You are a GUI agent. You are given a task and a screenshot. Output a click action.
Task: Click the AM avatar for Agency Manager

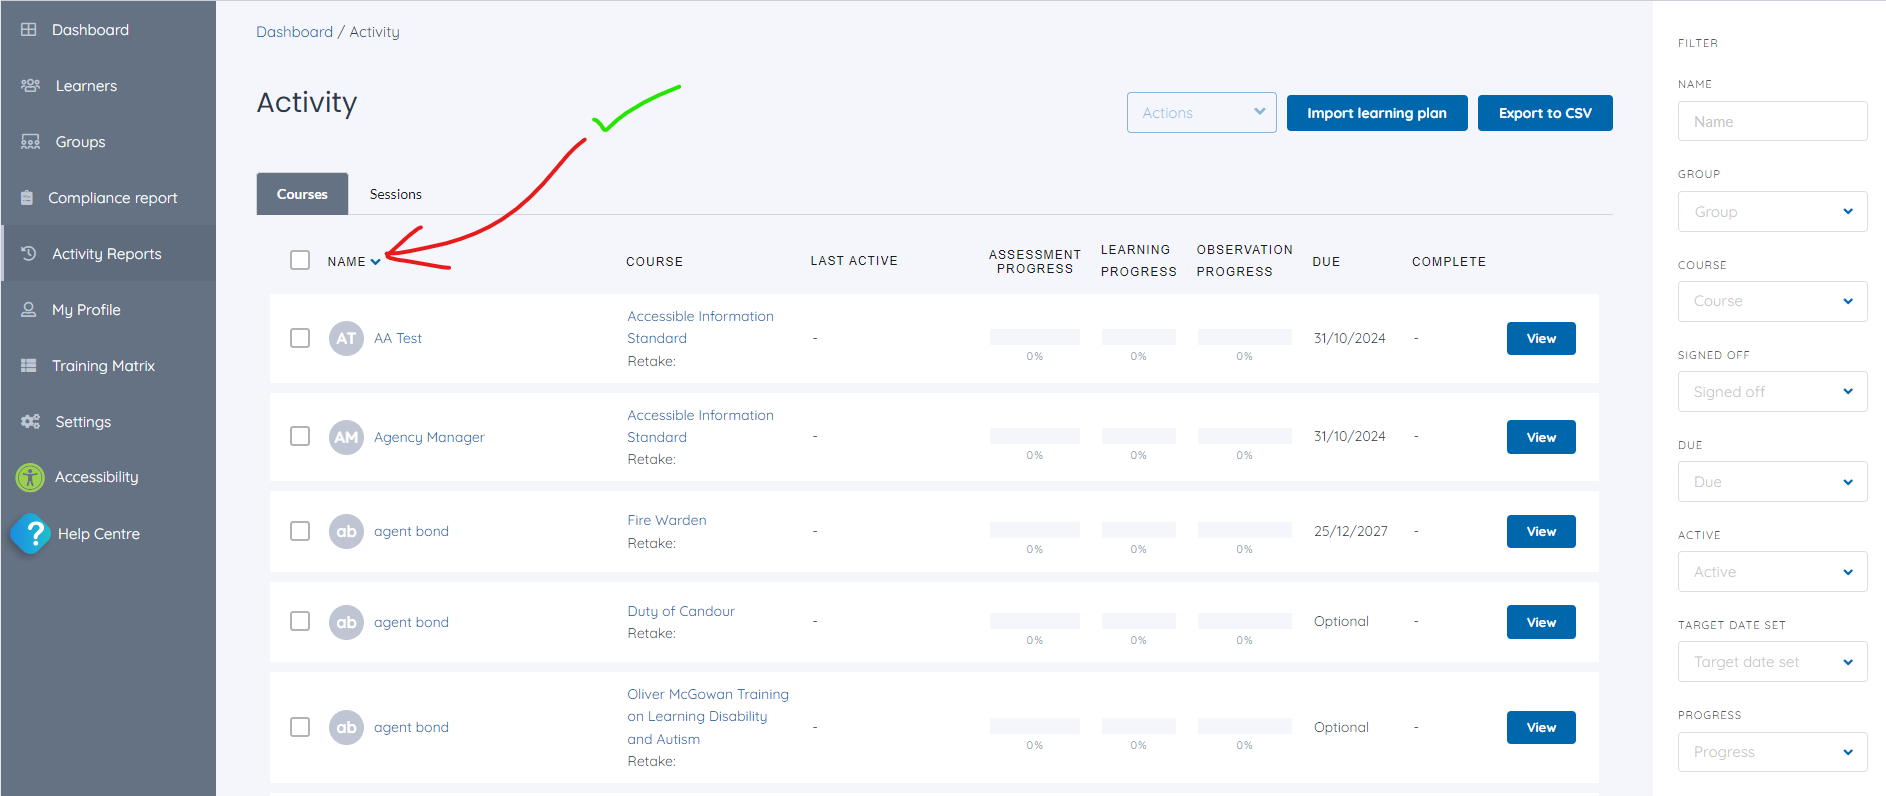346,437
